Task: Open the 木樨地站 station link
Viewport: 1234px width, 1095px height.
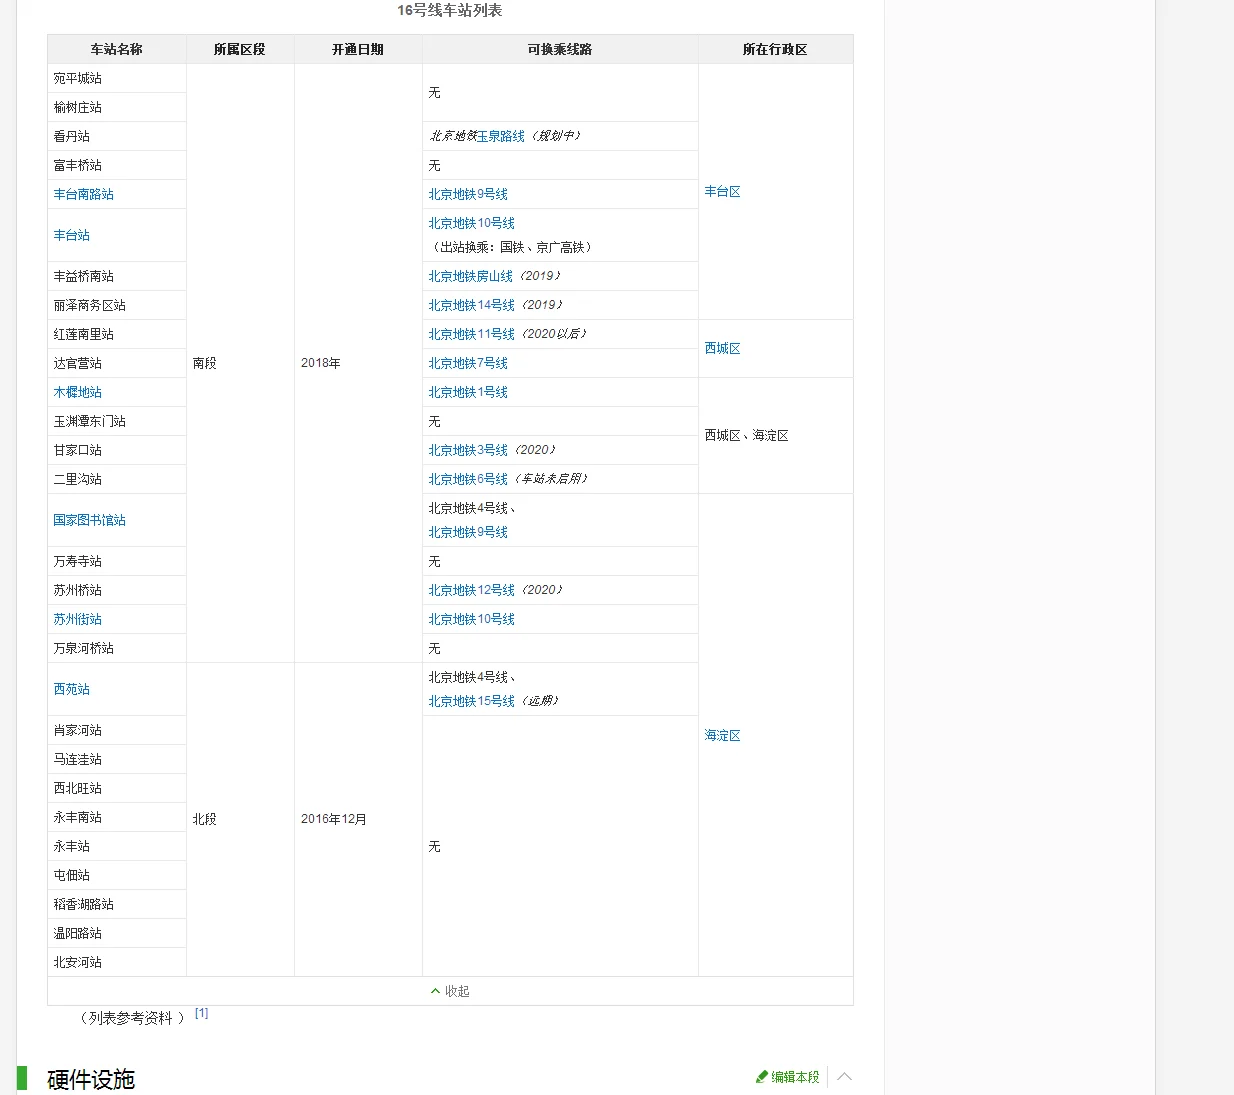Action: point(77,392)
